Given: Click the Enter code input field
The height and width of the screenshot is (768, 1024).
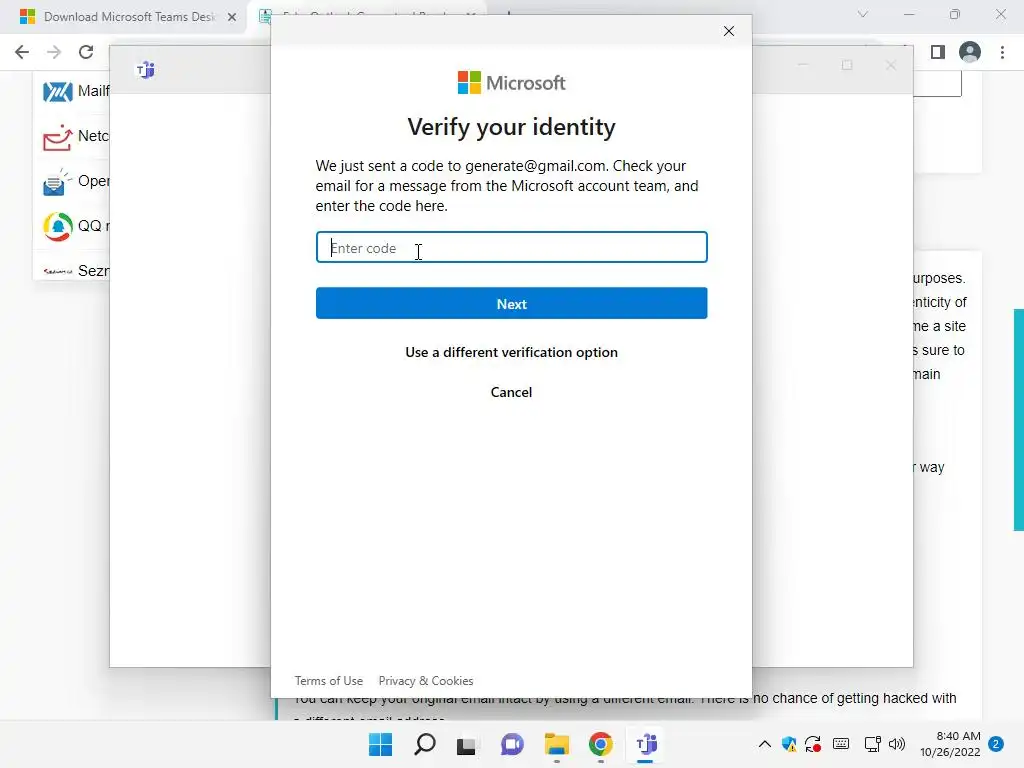Looking at the screenshot, I should click(x=511, y=248).
